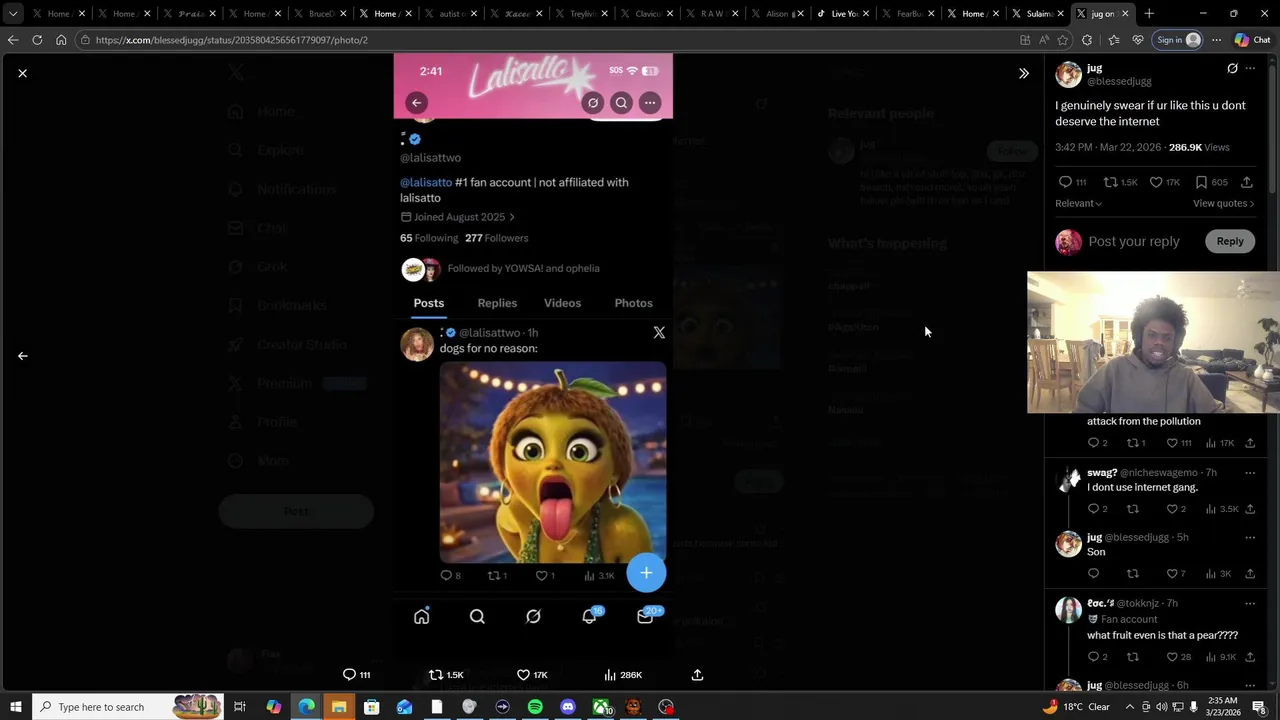Open jug's profile avatar in side panel
Image resolution: width=1280 pixels, height=720 pixels.
tap(1069, 75)
